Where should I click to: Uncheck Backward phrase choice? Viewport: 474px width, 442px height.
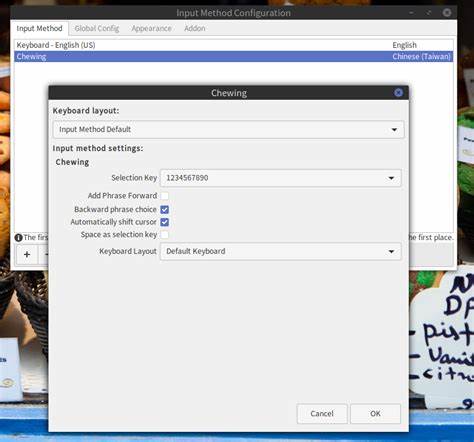pyautogui.click(x=165, y=209)
